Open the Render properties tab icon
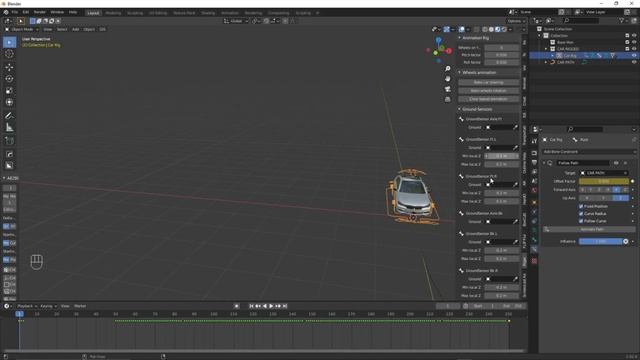640x360 pixels. 534,153
